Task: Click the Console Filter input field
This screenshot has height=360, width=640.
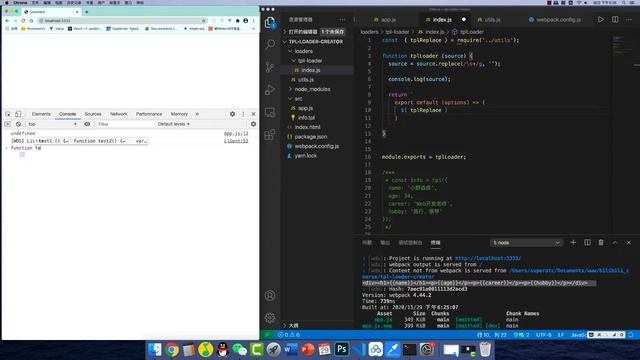Action: [126, 124]
